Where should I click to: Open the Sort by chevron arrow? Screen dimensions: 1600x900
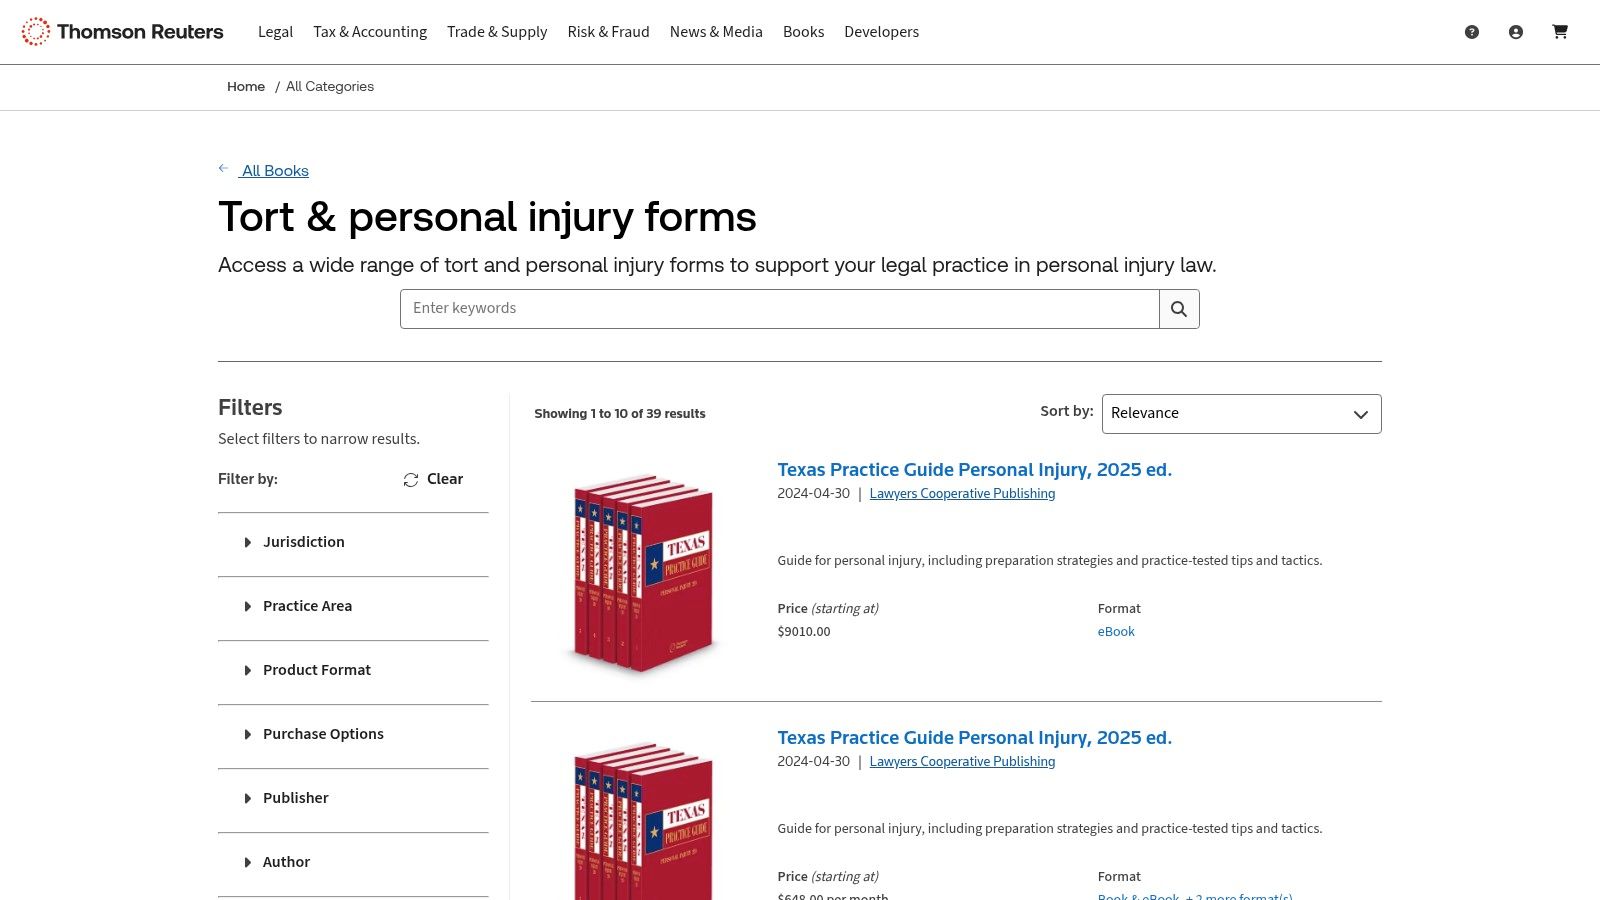point(1359,413)
